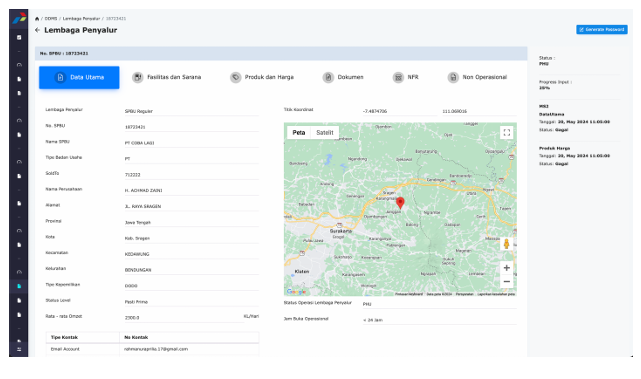Open the Dokumen tab

point(343,77)
